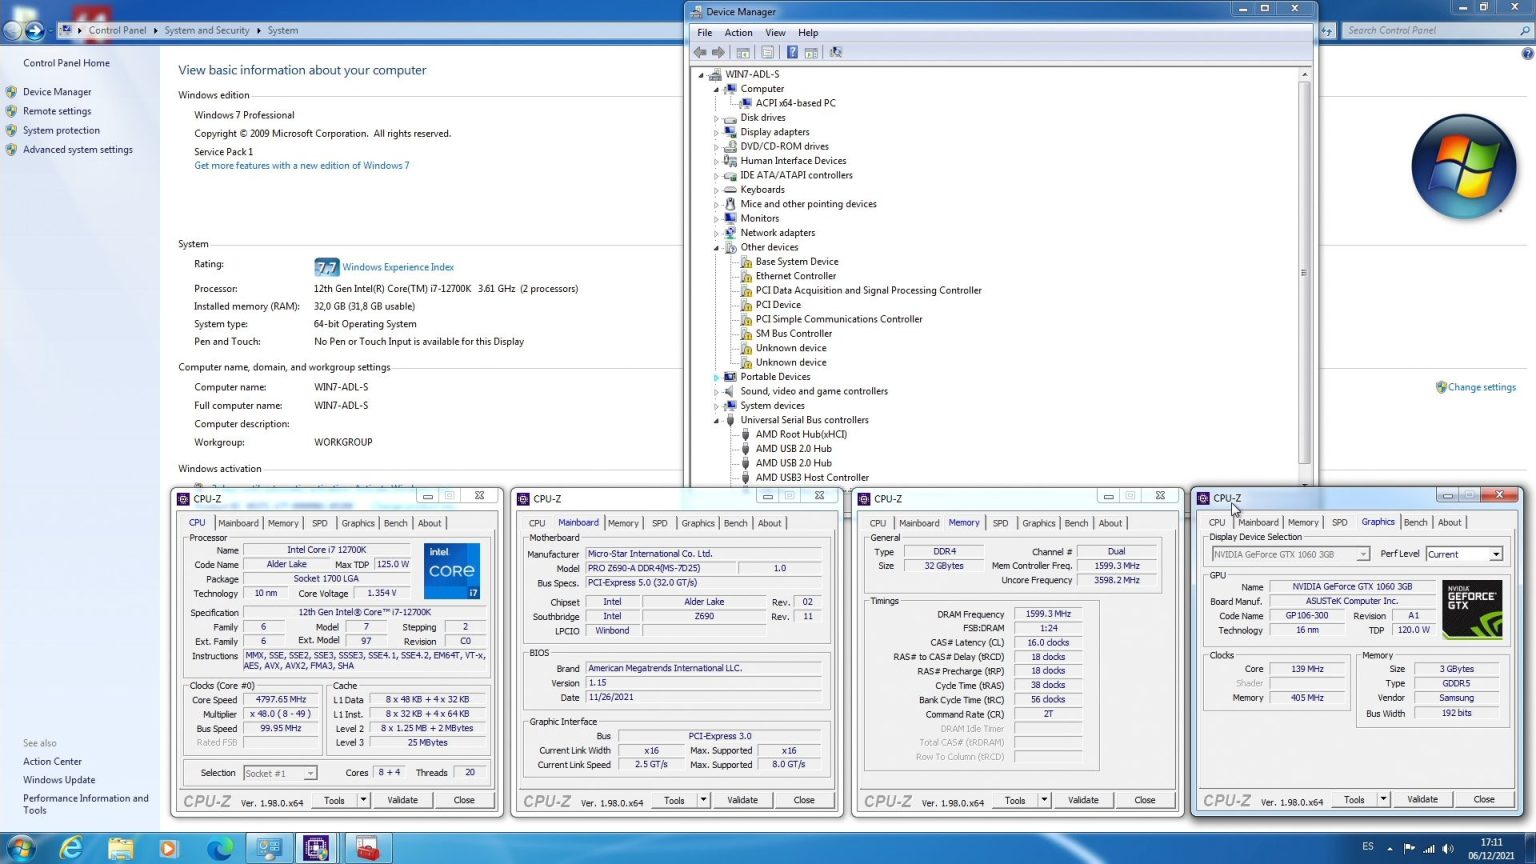Image resolution: width=1536 pixels, height=864 pixels.
Task: Expand the Display adapters node
Action: [x=717, y=131]
